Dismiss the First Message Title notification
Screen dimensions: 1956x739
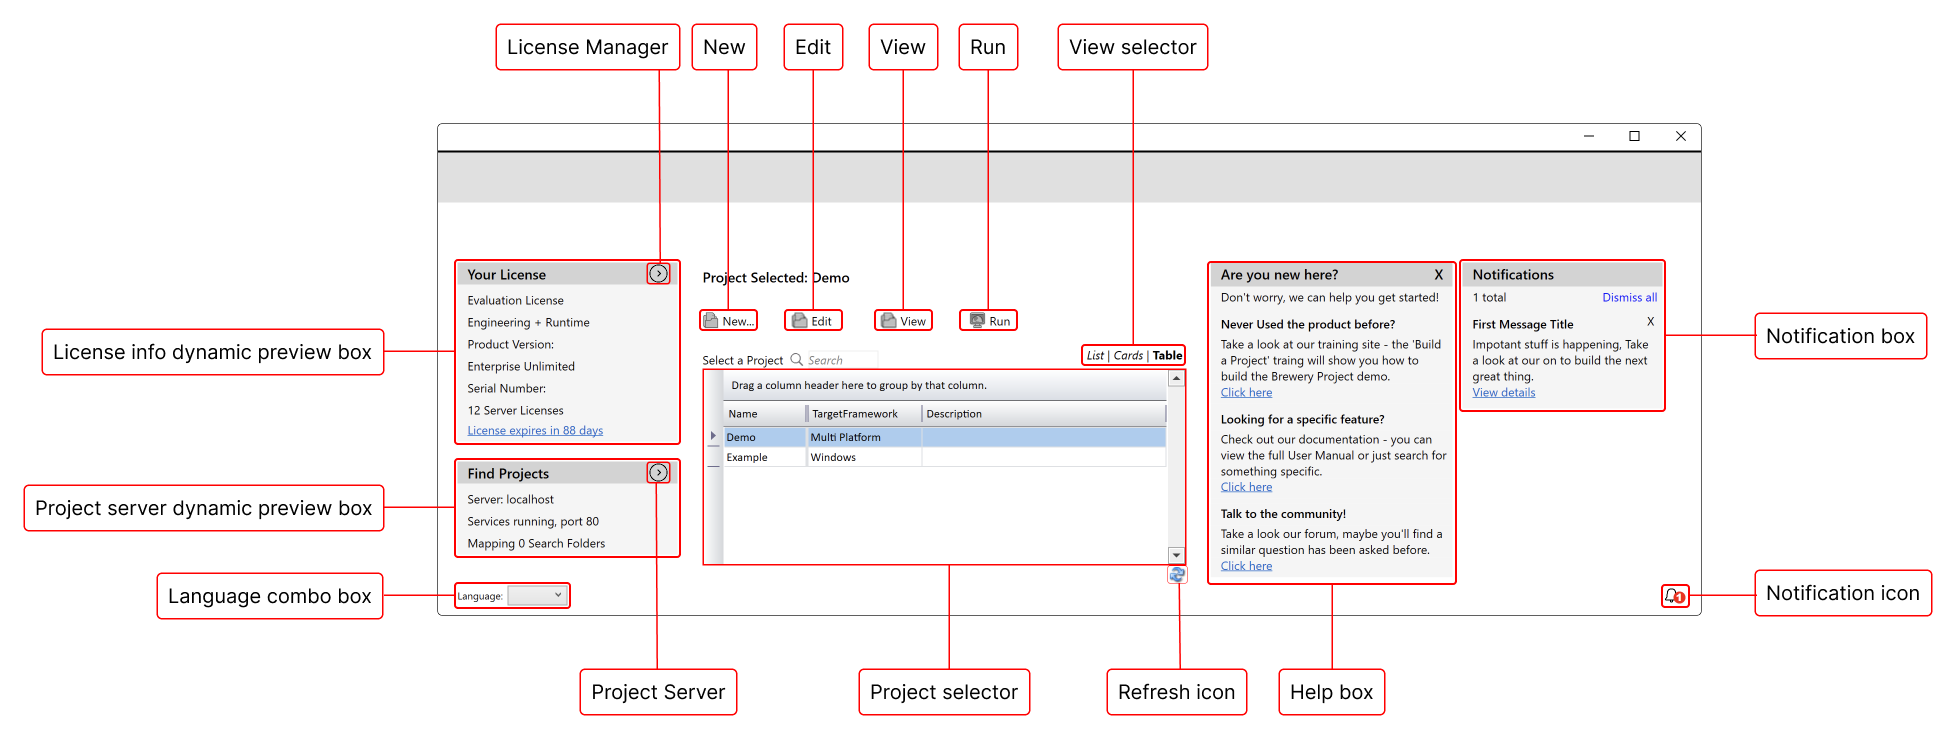tap(1650, 322)
